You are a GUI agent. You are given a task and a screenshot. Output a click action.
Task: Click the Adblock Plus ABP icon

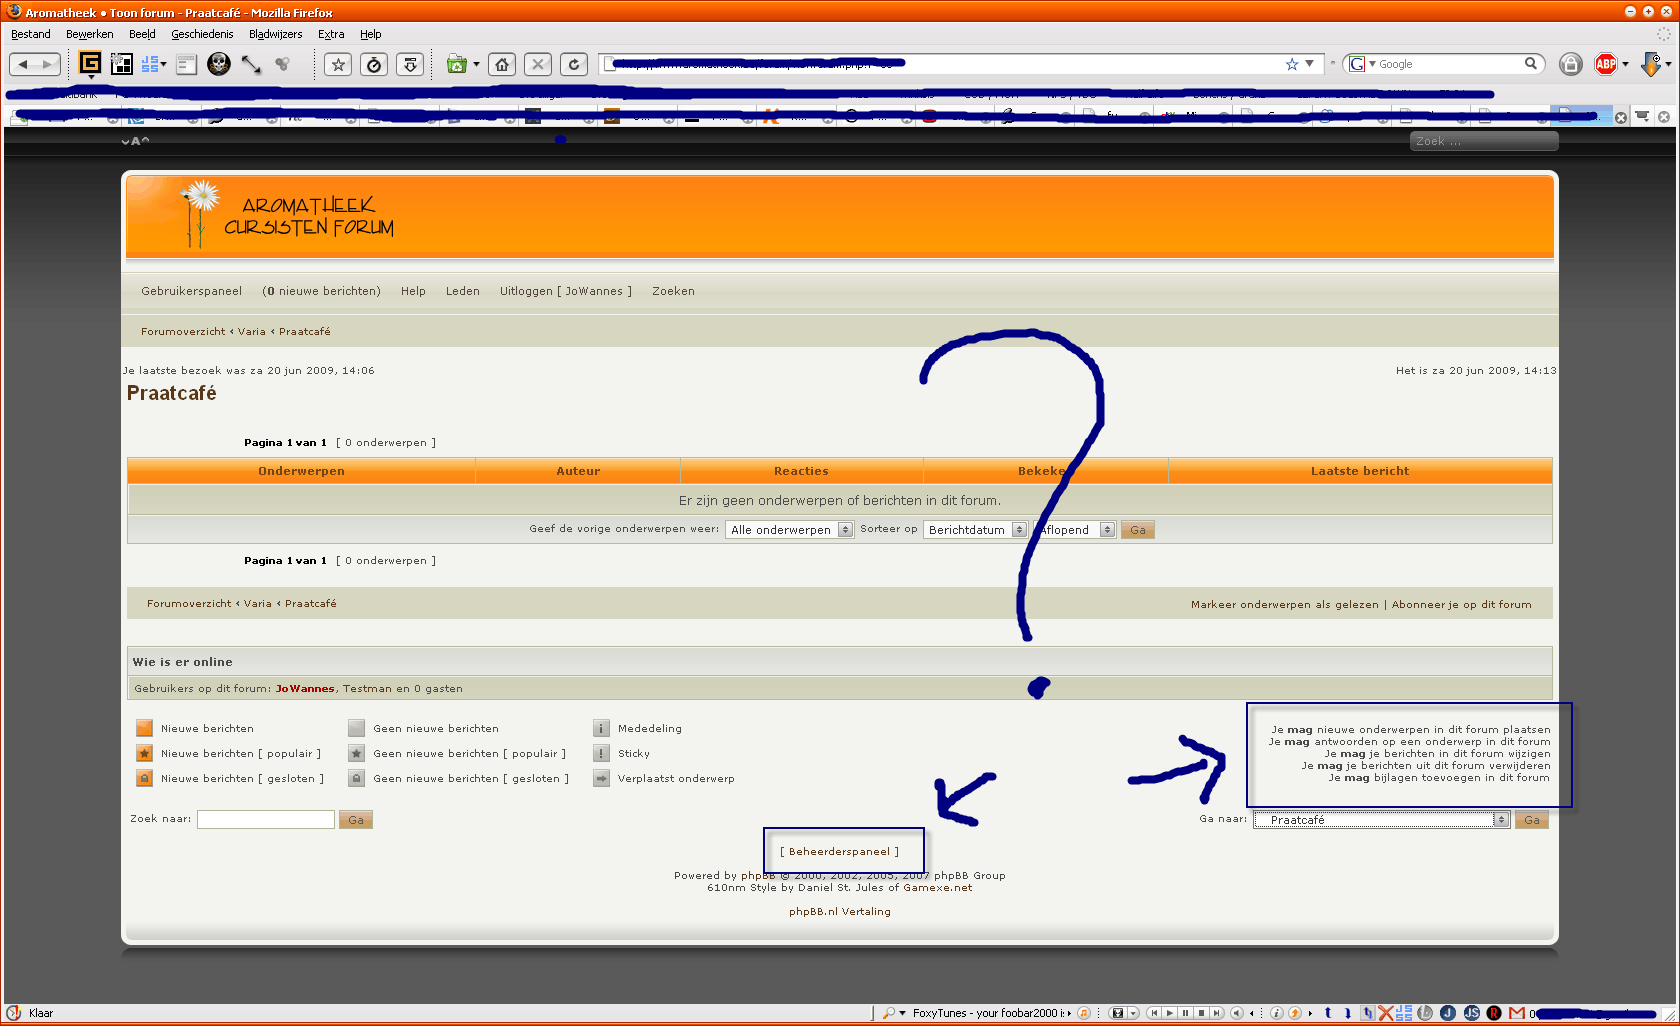pyautogui.click(x=1606, y=64)
